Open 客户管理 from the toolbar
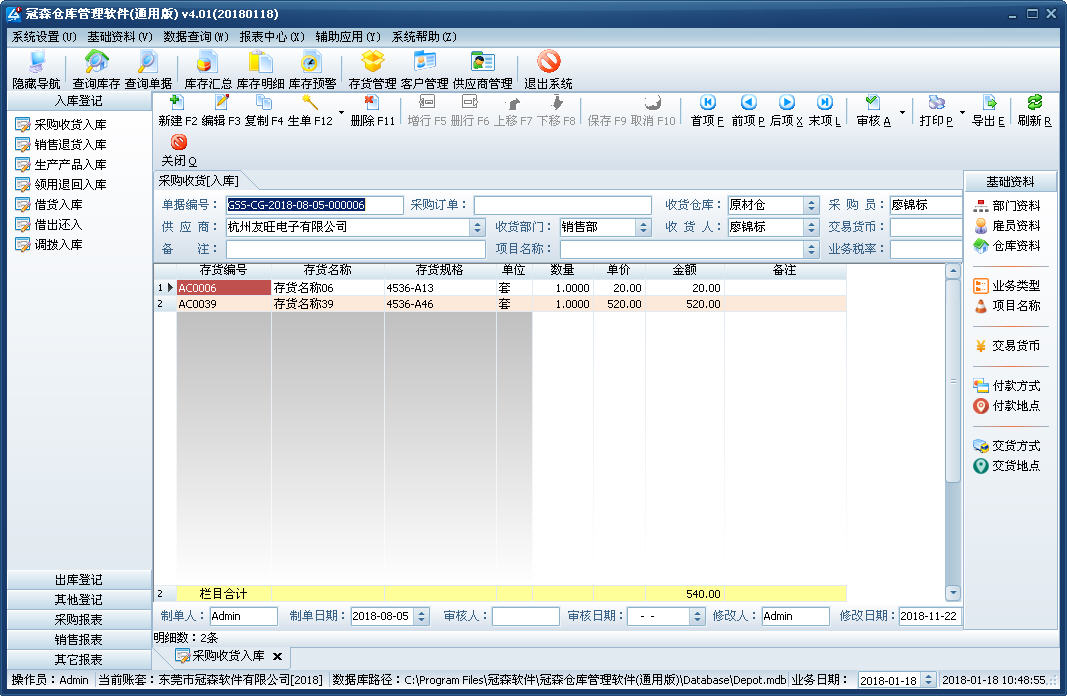 [x=424, y=70]
